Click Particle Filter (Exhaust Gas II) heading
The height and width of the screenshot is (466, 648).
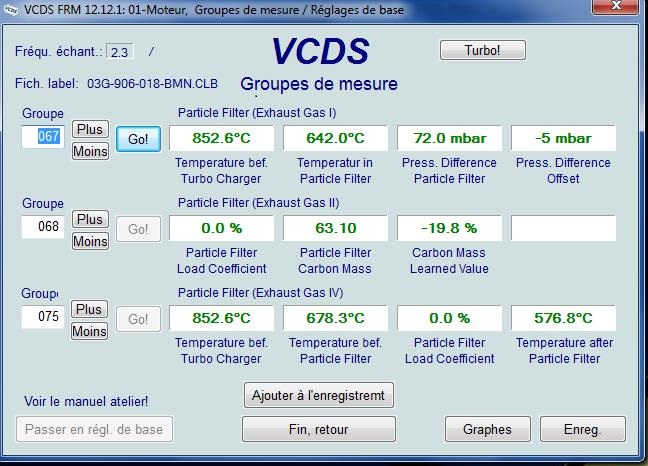pyautogui.click(x=259, y=203)
